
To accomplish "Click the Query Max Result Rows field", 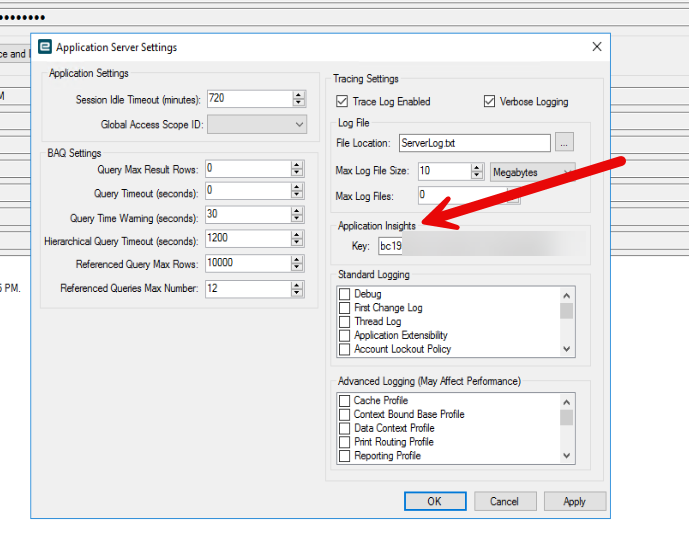I will [248, 169].
